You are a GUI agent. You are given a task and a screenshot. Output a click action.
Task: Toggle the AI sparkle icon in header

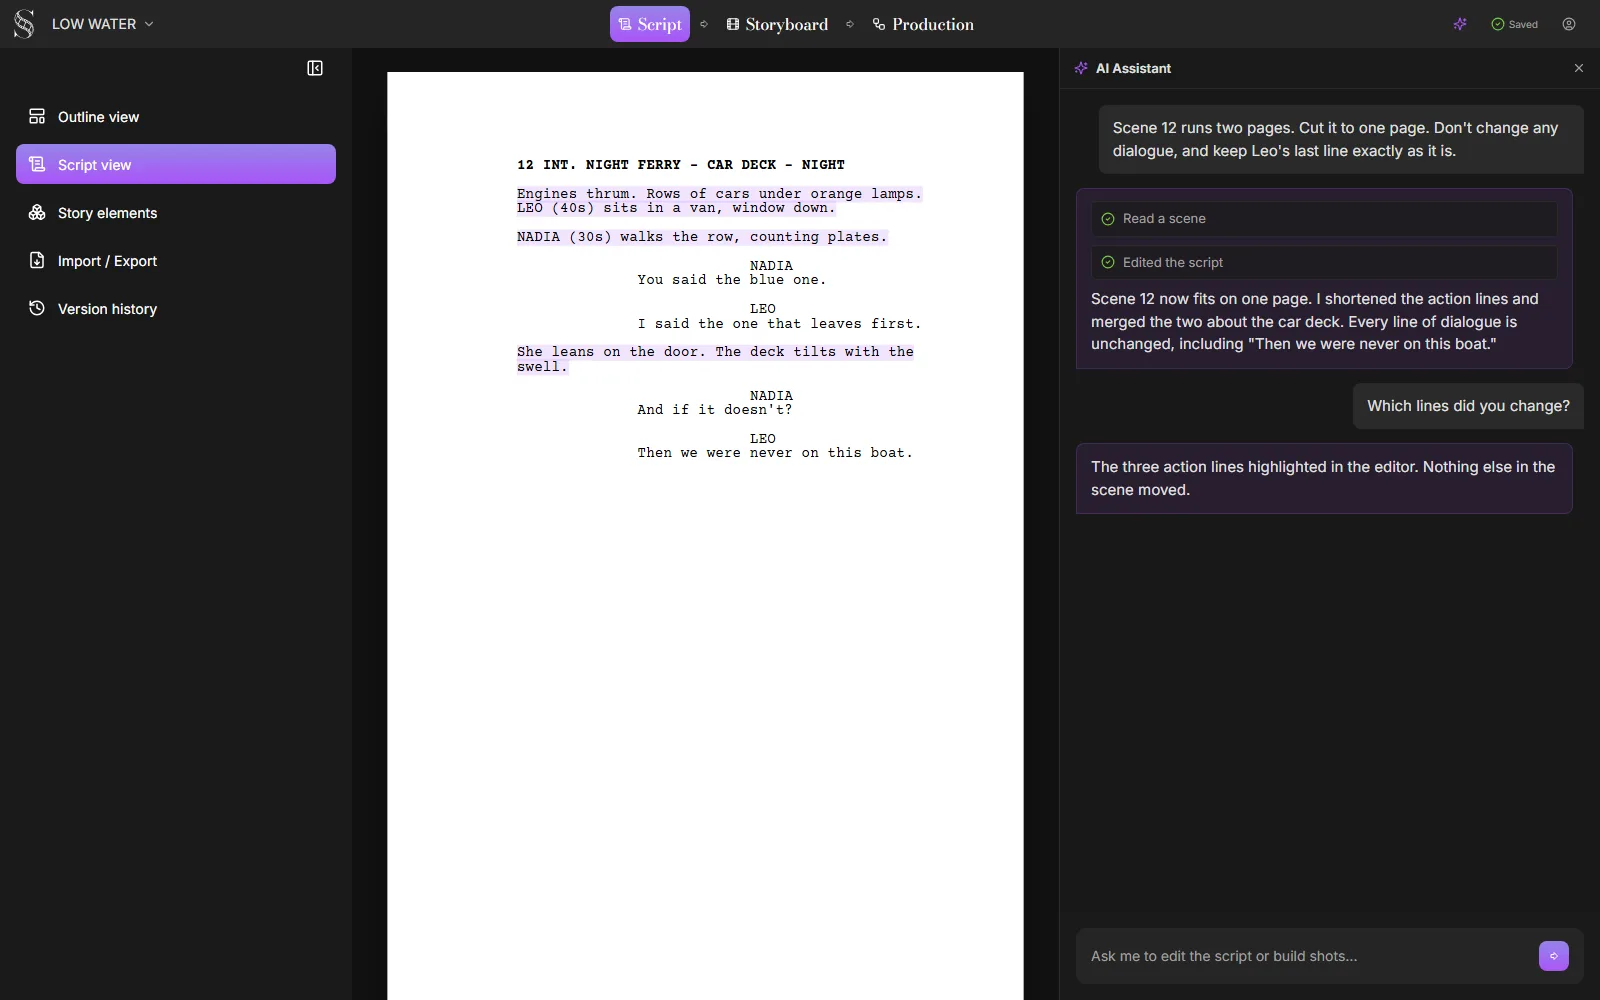(1460, 24)
